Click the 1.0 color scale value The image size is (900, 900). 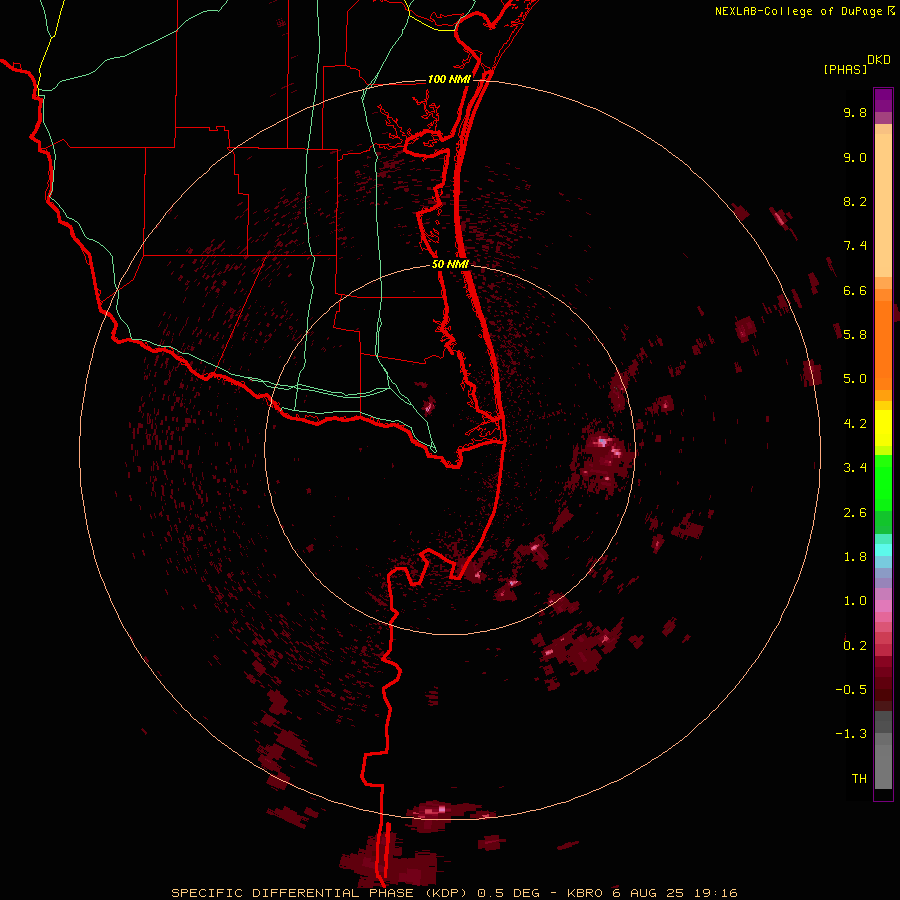[x=855, y=600]
